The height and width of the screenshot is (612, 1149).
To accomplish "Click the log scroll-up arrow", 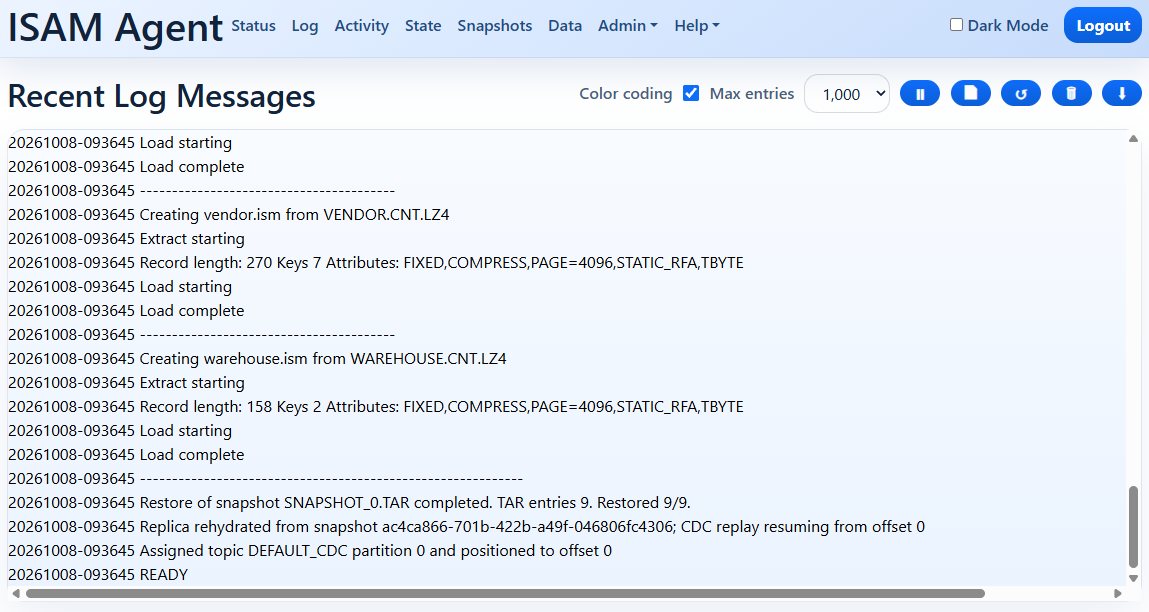I will click(x=1134, y=139).
